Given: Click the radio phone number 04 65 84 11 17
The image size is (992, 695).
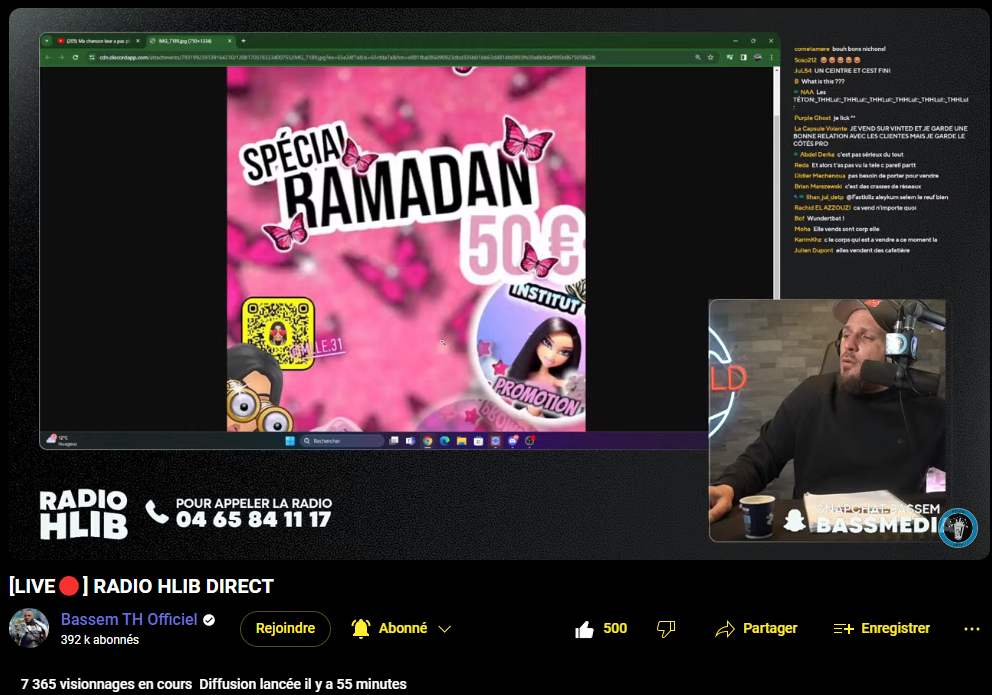Looking at the screenshot, I should click(x=253, y=520).
